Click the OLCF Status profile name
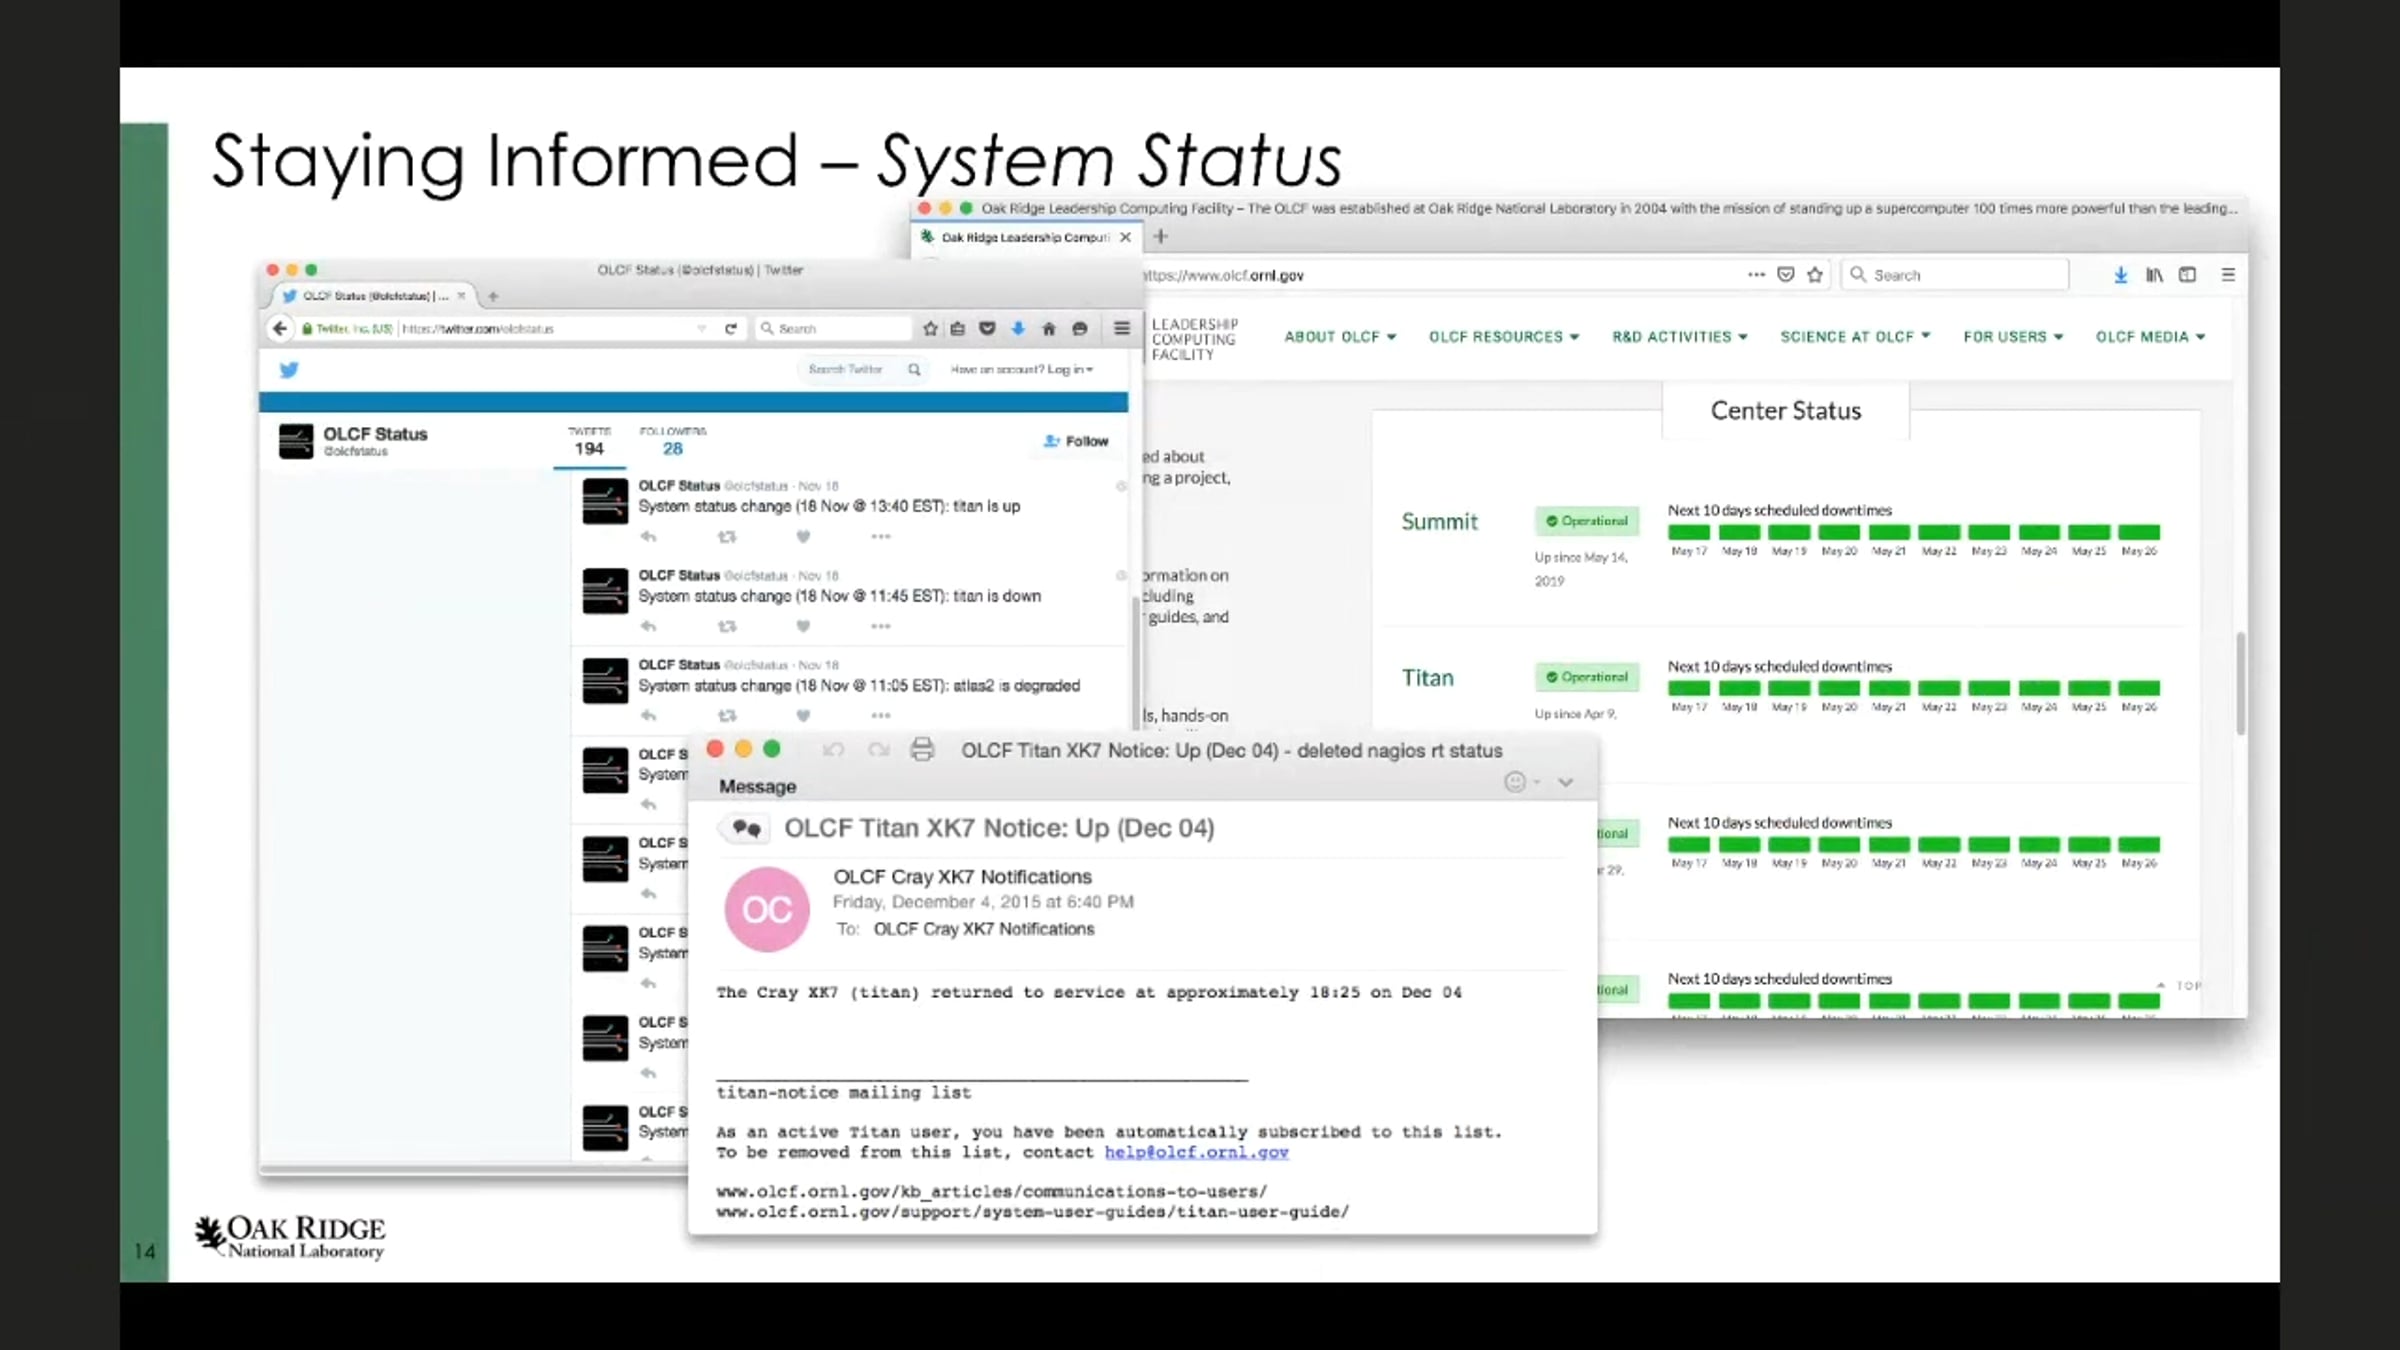The width and height of the screenshot is (2400, 1350). pos(375,434)
